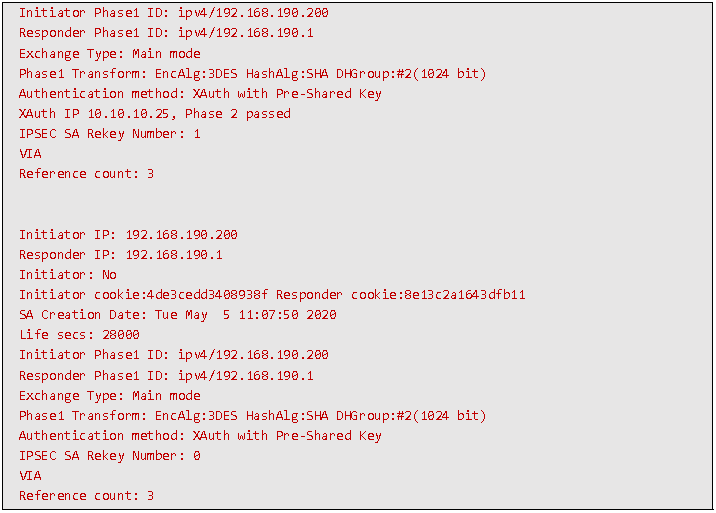This screenshot has height=513, width=716.
Task: Click the first Initiator Phase1 ID line
Action: [174, 13]
